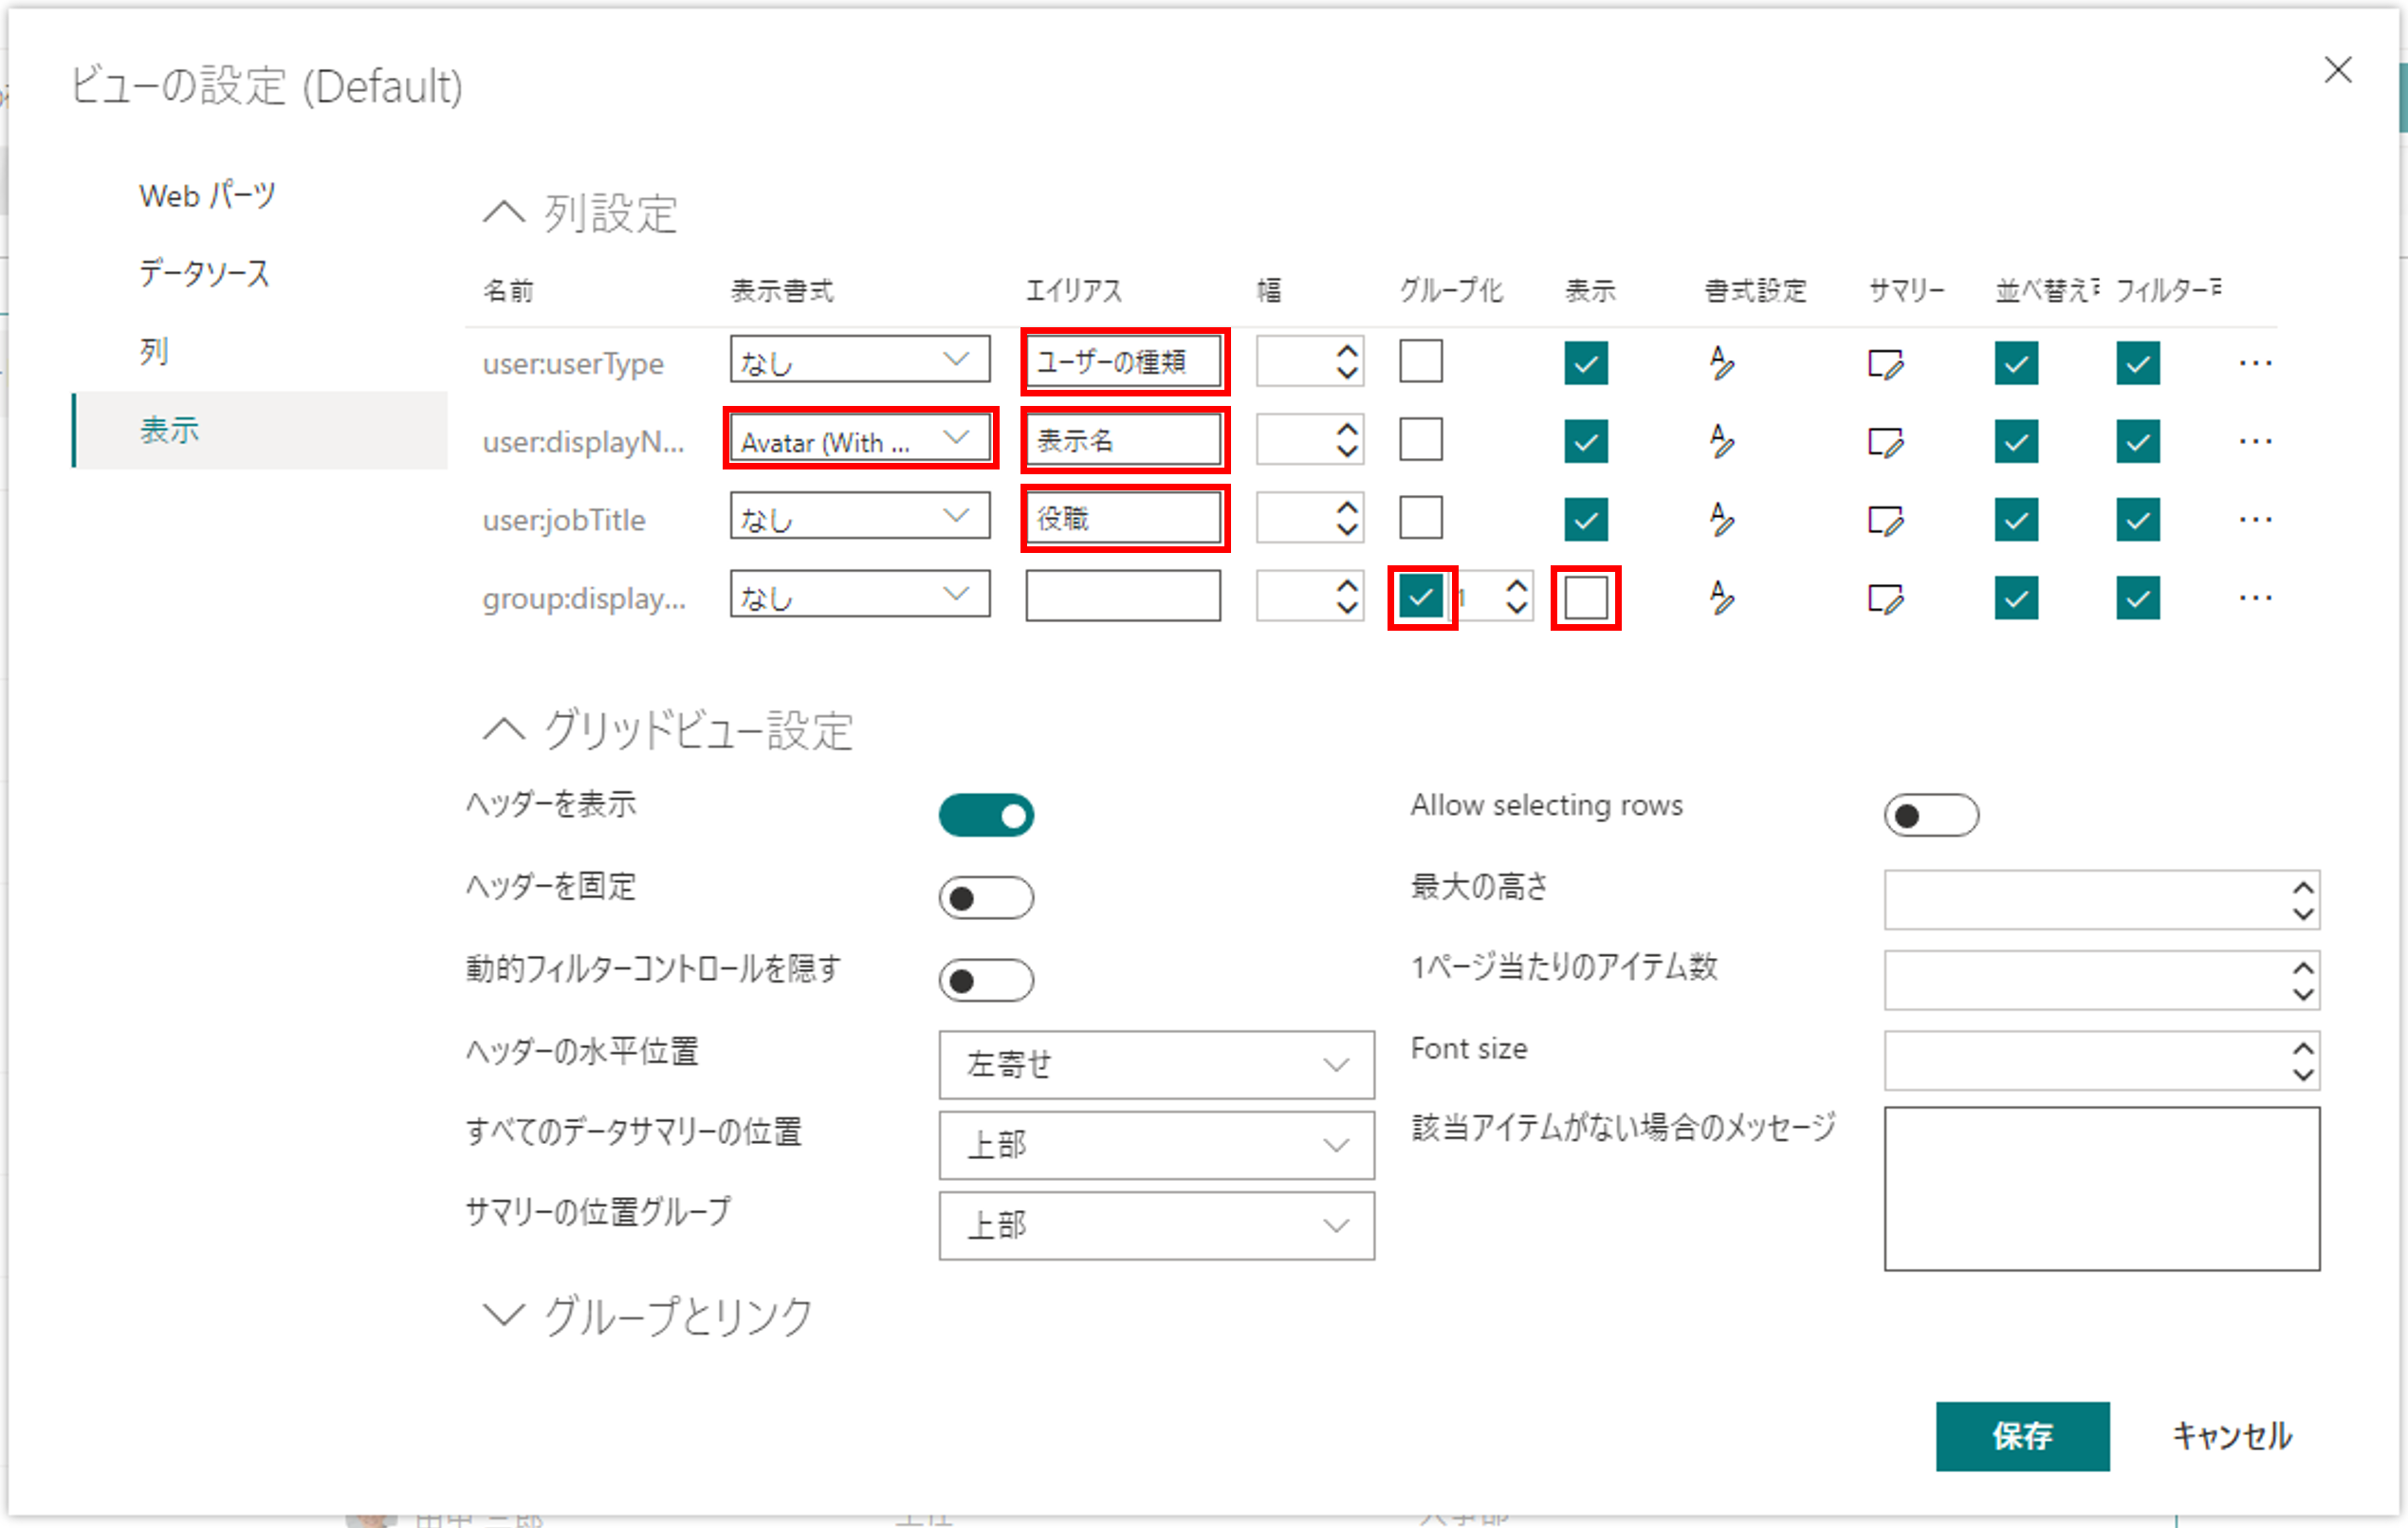
Task: Open more options for group:displayName row
Action: [x=2255, y=598]
